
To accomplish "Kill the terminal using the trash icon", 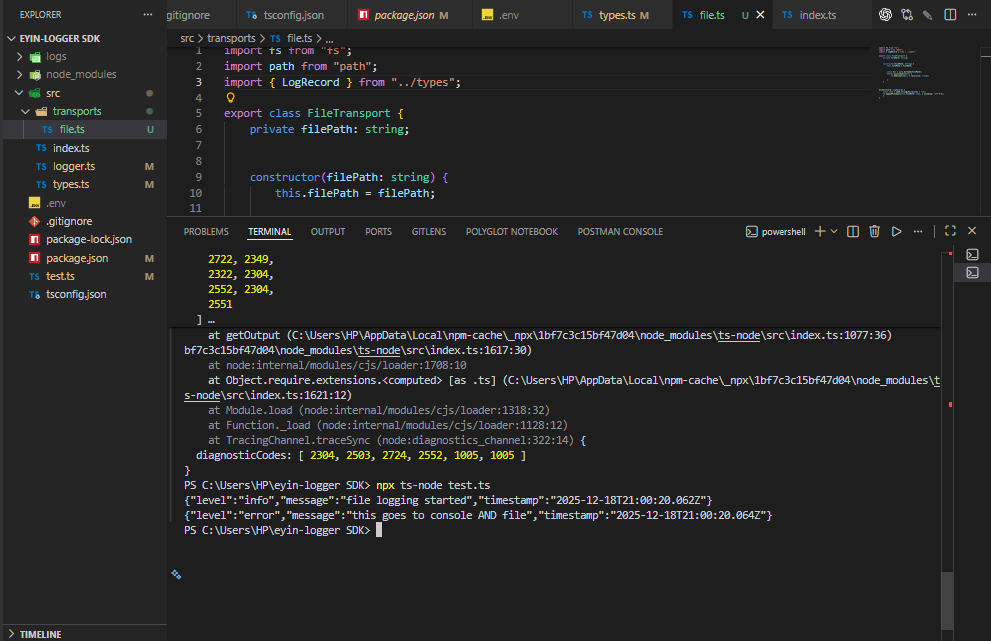I will tap(873, 230).
